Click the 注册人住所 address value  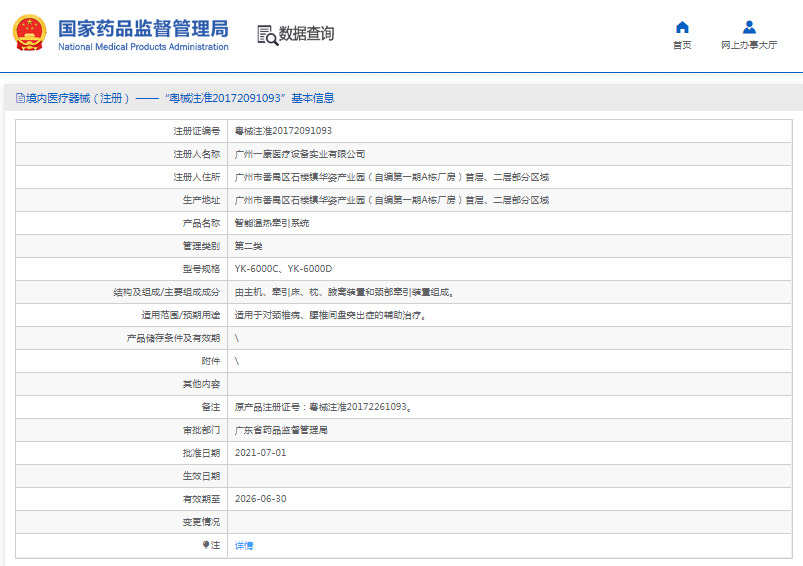click(x=391, y=177)
